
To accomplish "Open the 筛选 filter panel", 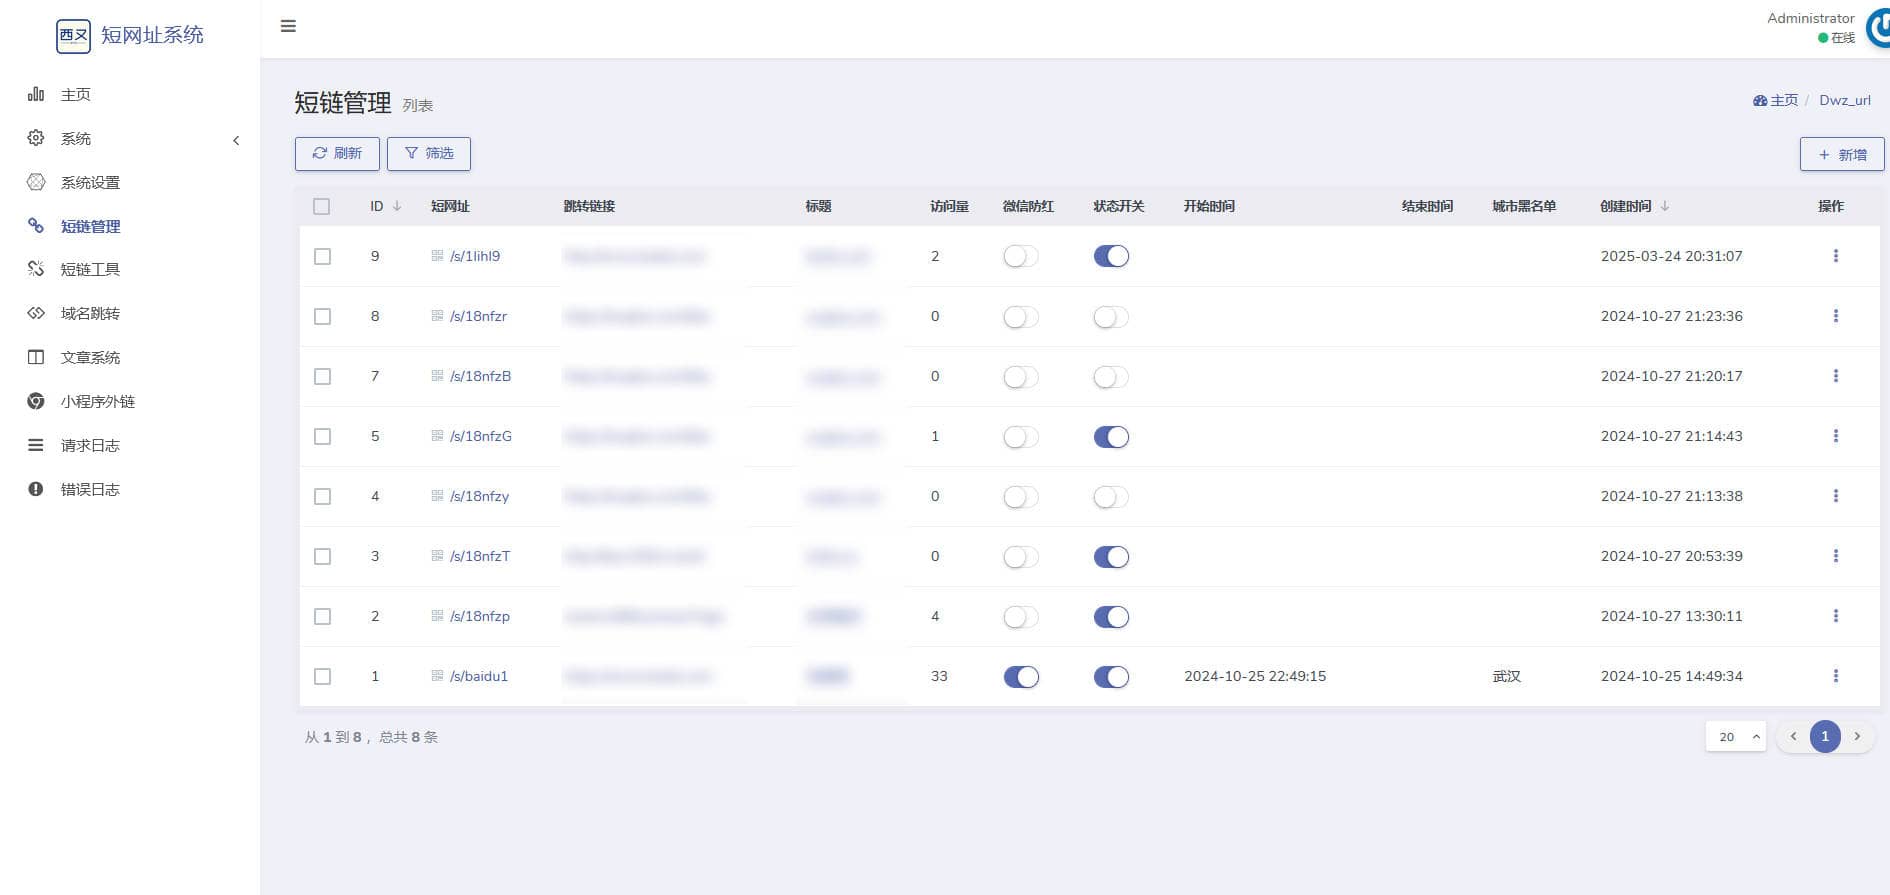I will tap(429, 153).
